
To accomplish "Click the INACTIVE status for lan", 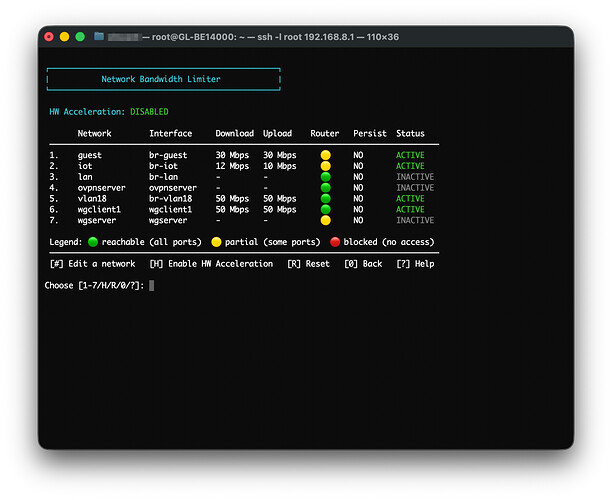I will [415, 177].
